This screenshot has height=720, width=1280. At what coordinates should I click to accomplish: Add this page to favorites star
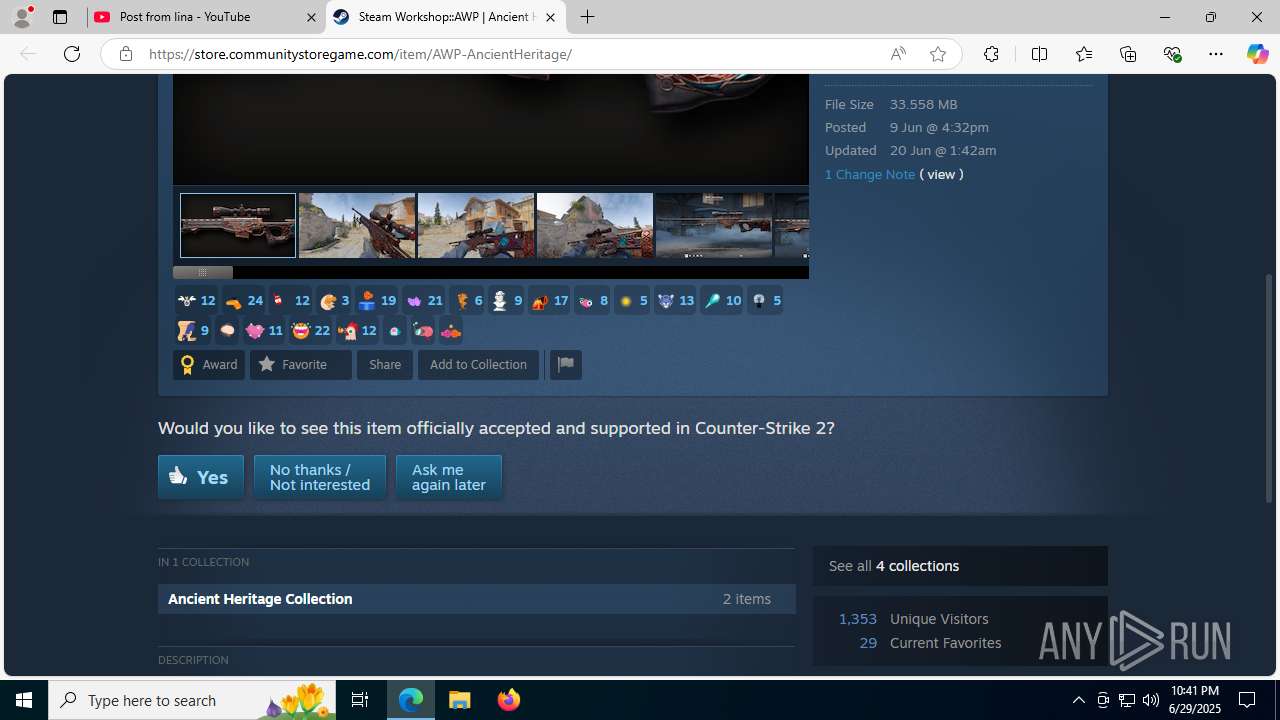pyautogui.click(x=938, y=54)
